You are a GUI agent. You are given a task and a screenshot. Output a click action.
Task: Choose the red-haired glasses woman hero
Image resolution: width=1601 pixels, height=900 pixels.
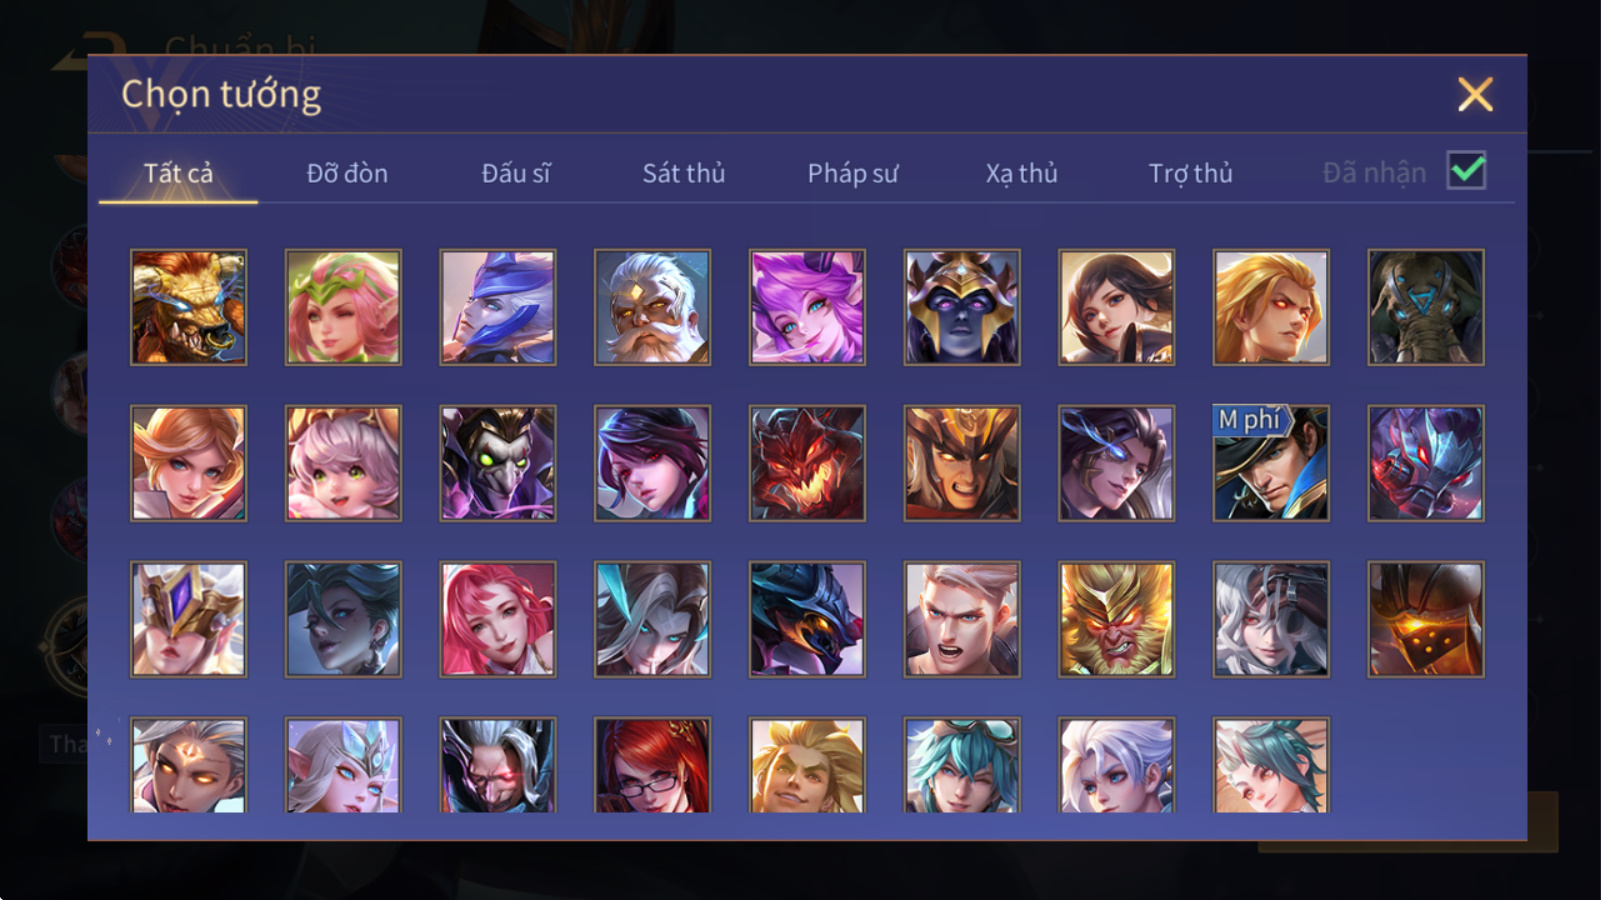(652, 765)
